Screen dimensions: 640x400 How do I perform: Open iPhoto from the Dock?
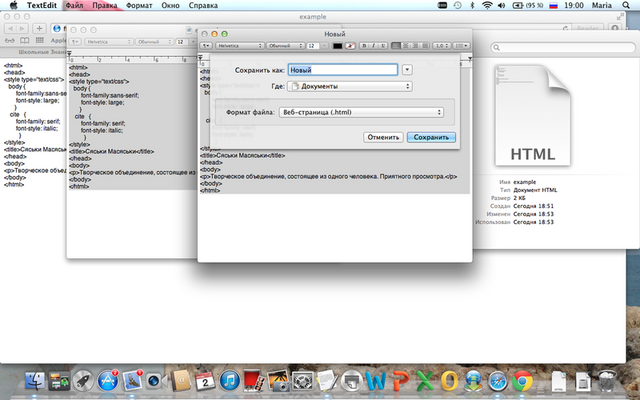tap(278, 382)
